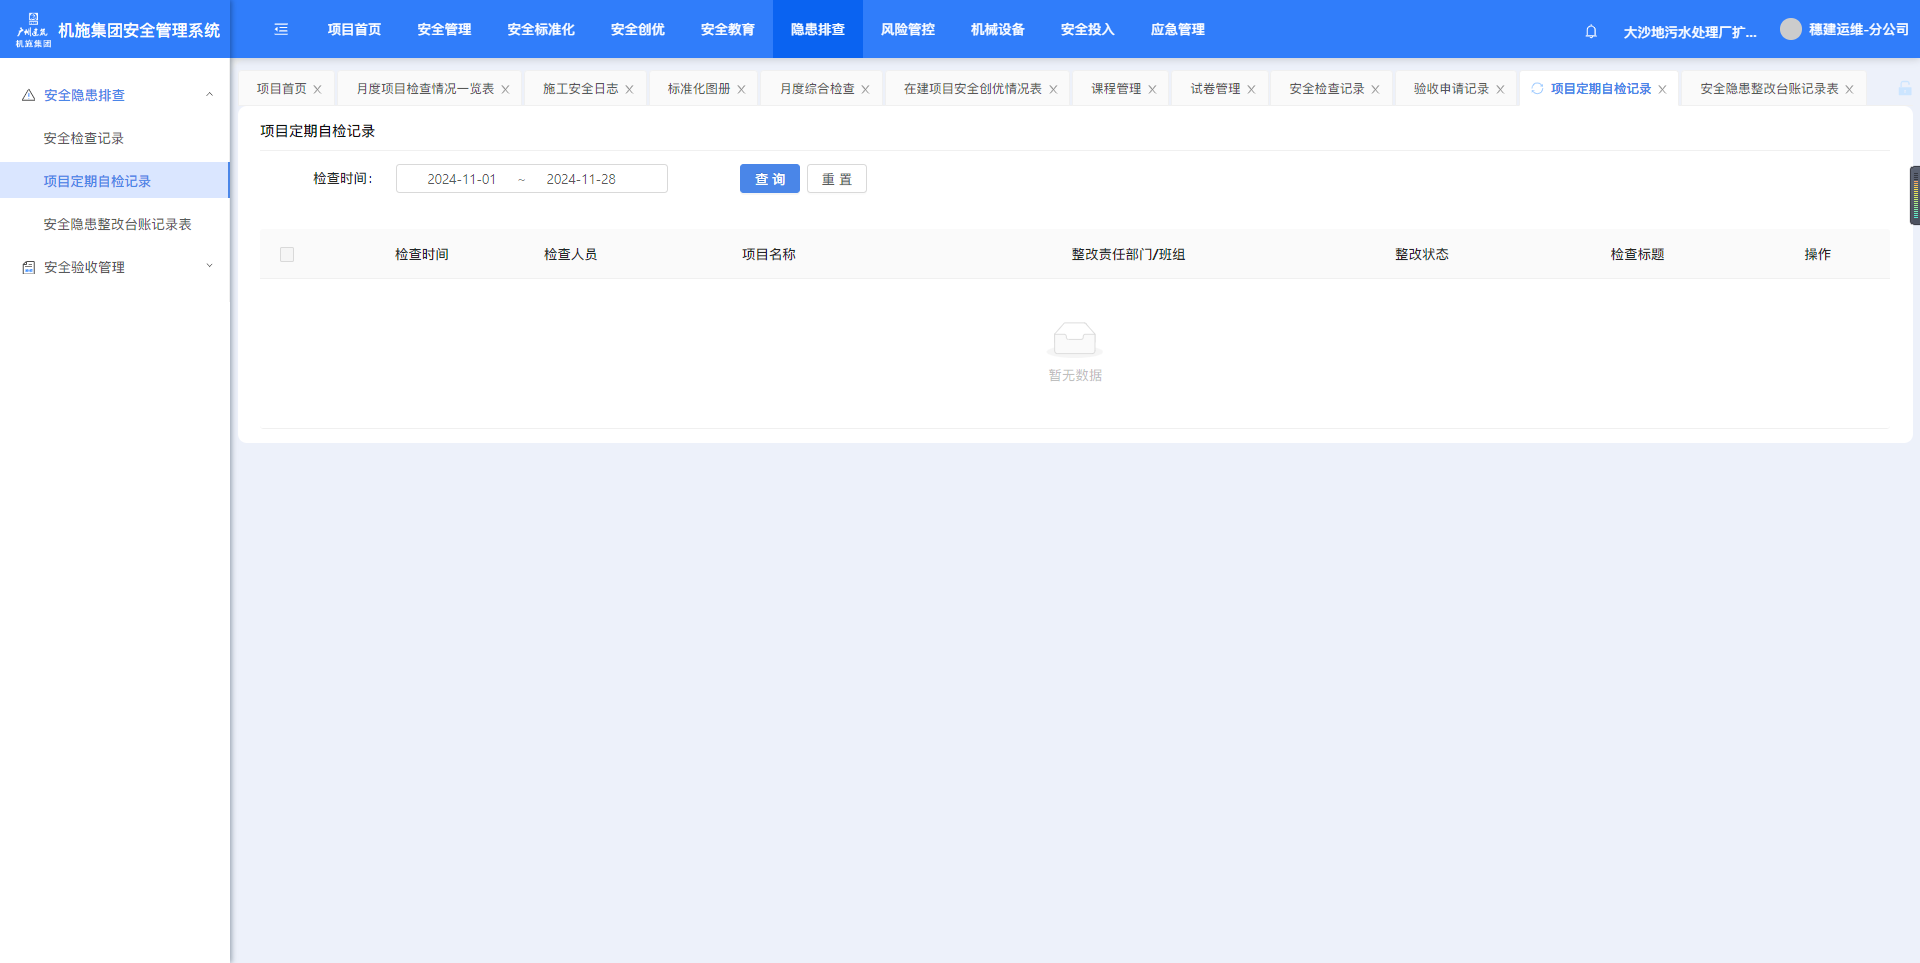Image resolution: width=1920 pixels, height=963 pixels.
Task: Close the 课程管理 tab
Action: click(x=1152, y=90)
